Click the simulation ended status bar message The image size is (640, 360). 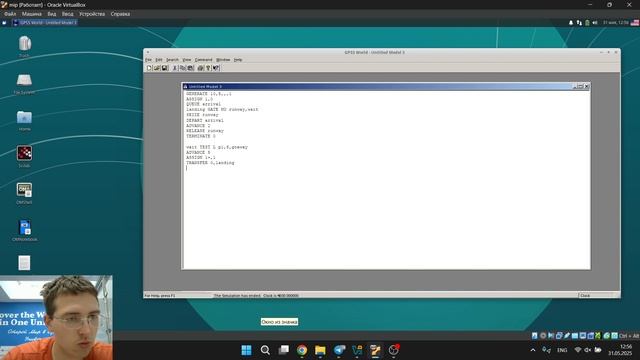click(x=256, y=296)
